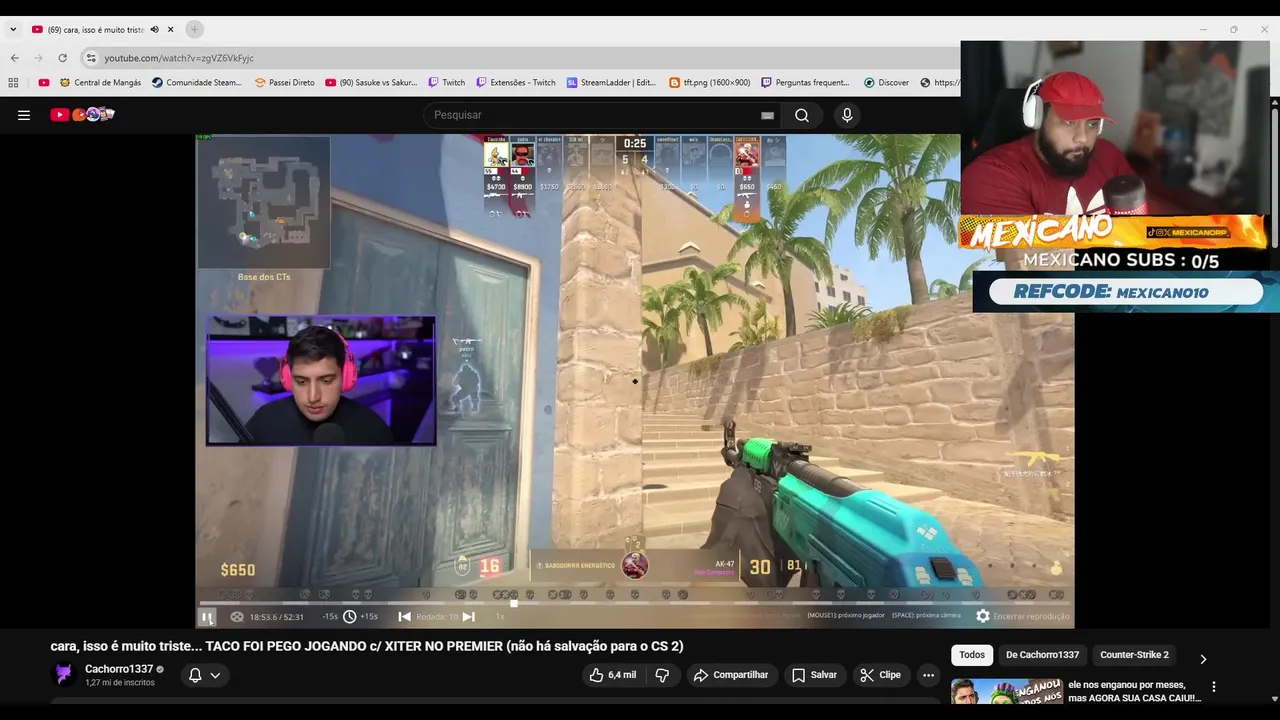Open more actions three-dot menu below video
1280x720 pixels.
pyautogui.click(x=928, y=675)
